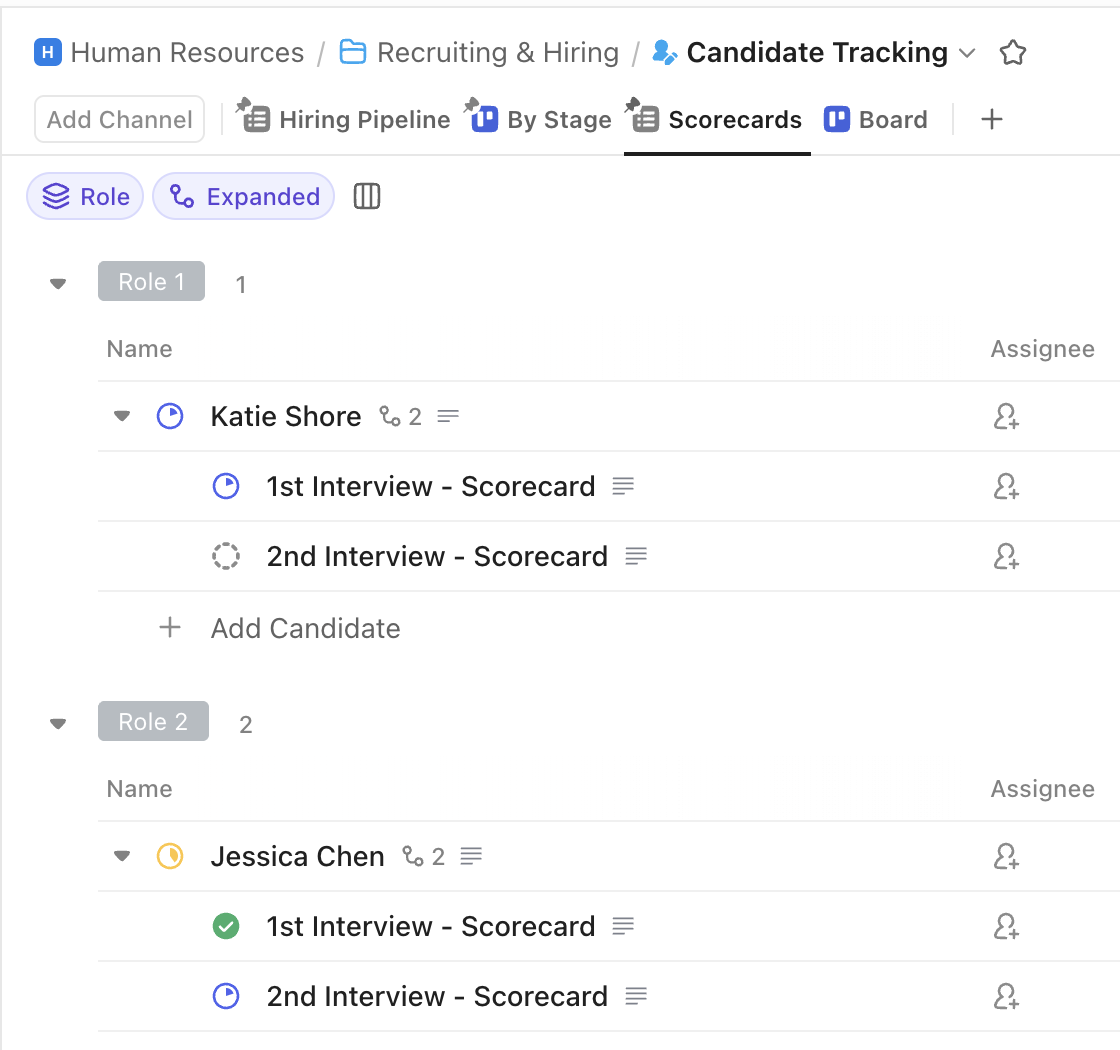Collapse the Role 1 group
Screen dimensions: 1120x1050
click(57, 283)
